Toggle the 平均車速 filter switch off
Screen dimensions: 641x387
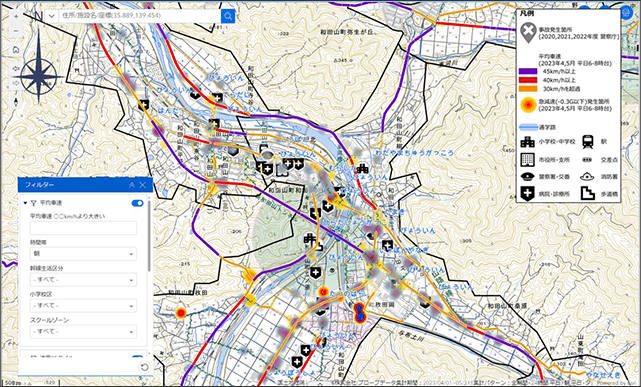137,203
